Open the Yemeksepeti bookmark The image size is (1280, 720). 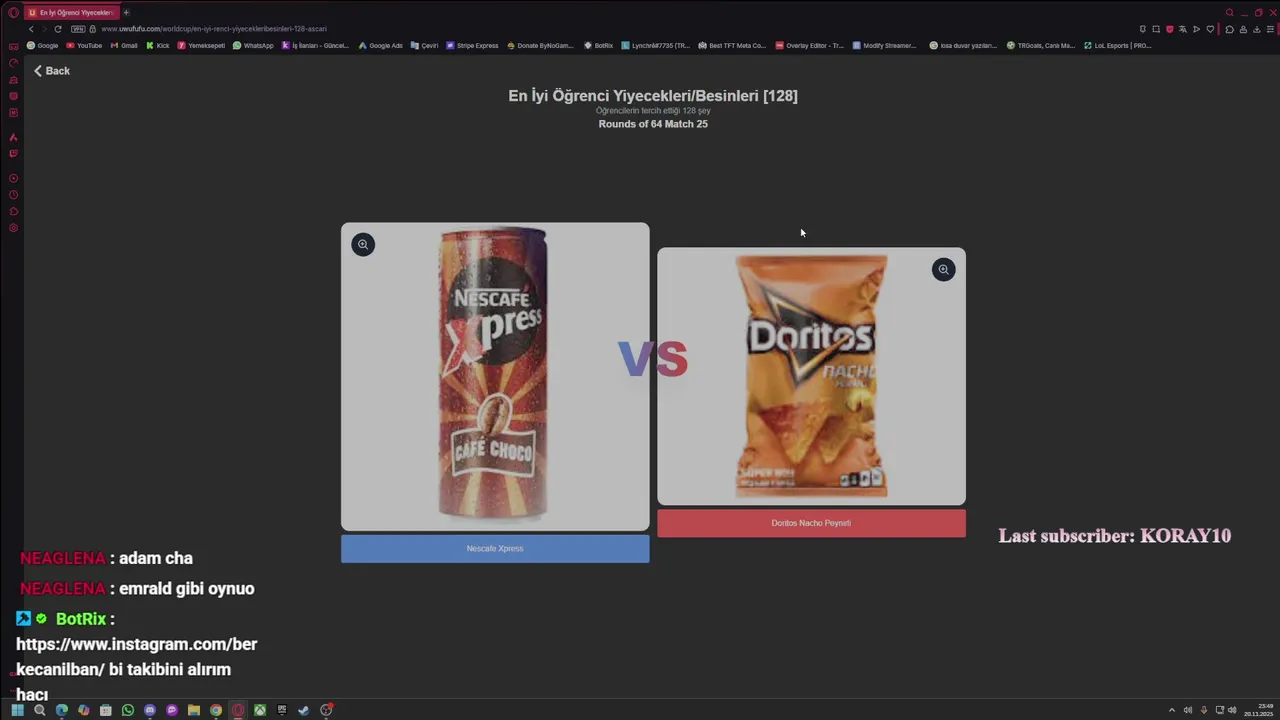pos(201,46)
